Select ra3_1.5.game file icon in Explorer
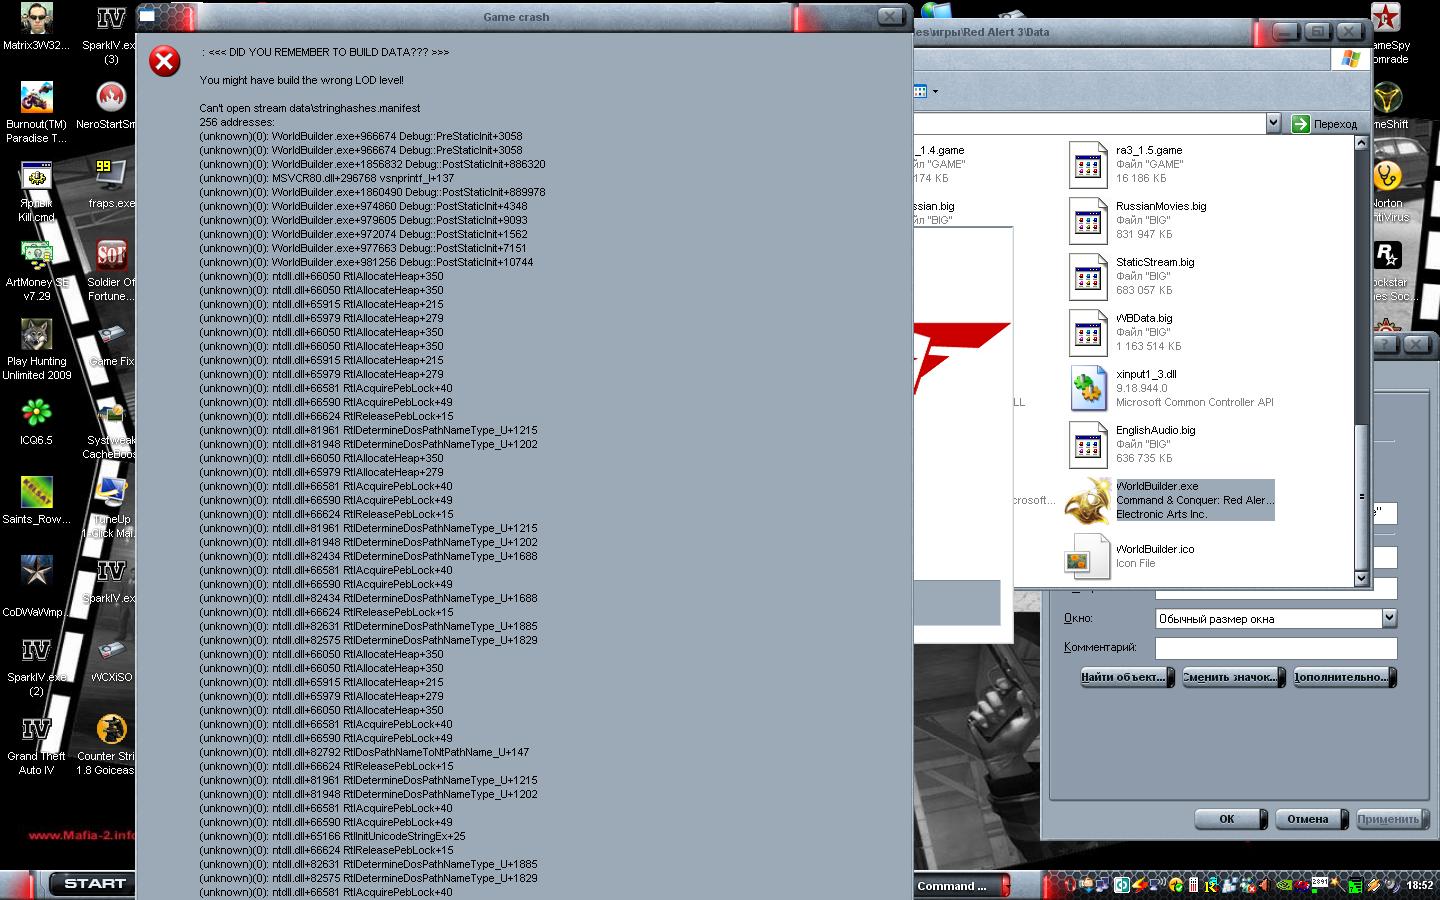The width and height of the screenshot is (1440, 900). click(x=1088, y=164)
